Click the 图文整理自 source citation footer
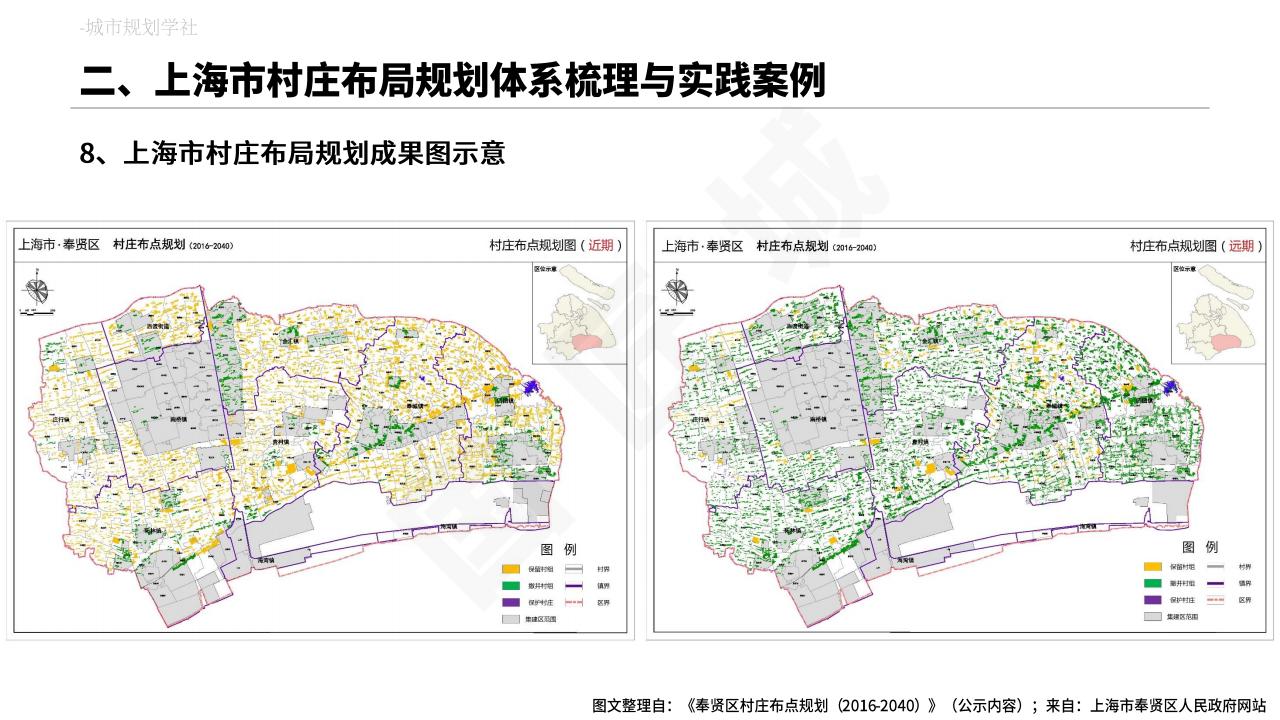This screenshot has height=720, width=1280. point(930,705)
